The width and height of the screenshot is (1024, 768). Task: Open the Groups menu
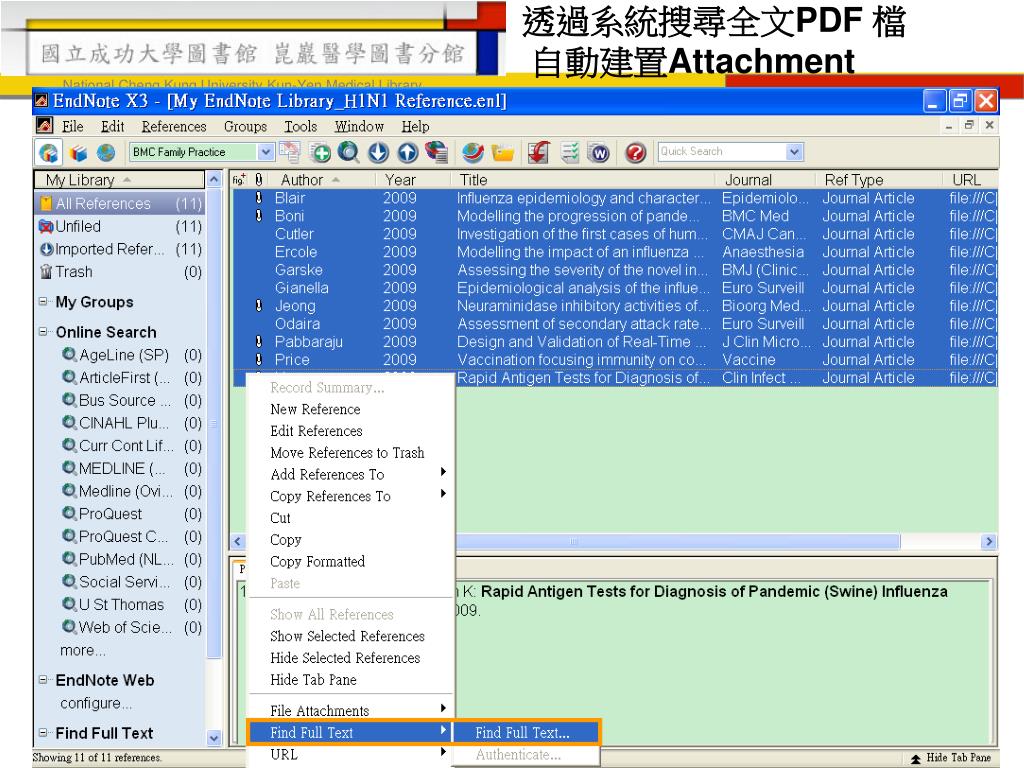tap(245, 126)
